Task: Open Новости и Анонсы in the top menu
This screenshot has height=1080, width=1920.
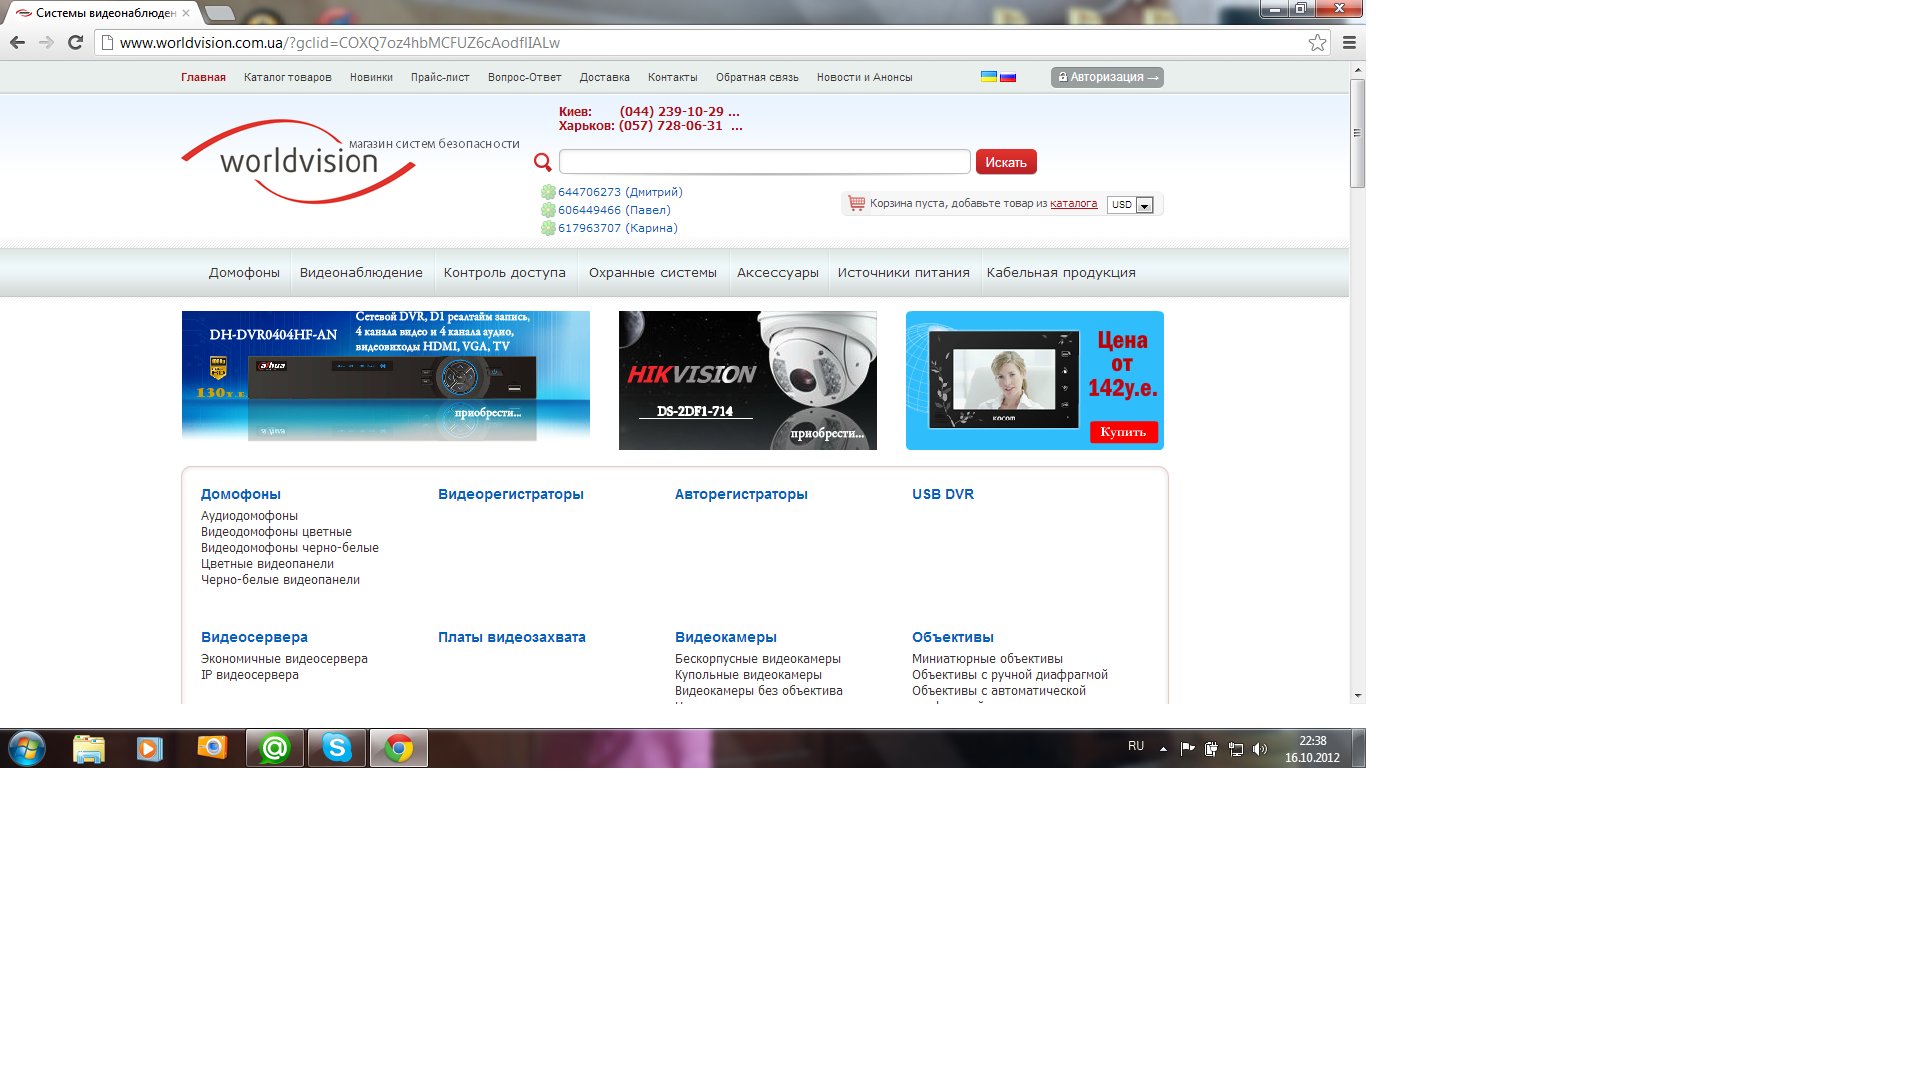Action: [865, 77]
